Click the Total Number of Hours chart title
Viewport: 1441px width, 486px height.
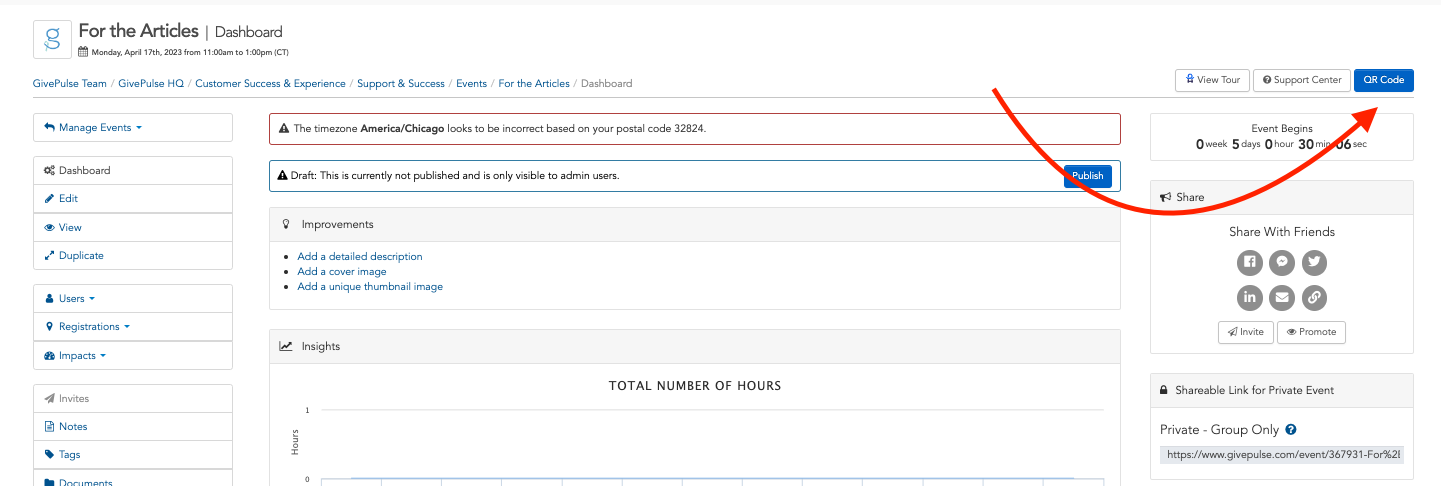pyautogui.click(x=695, y=386)
